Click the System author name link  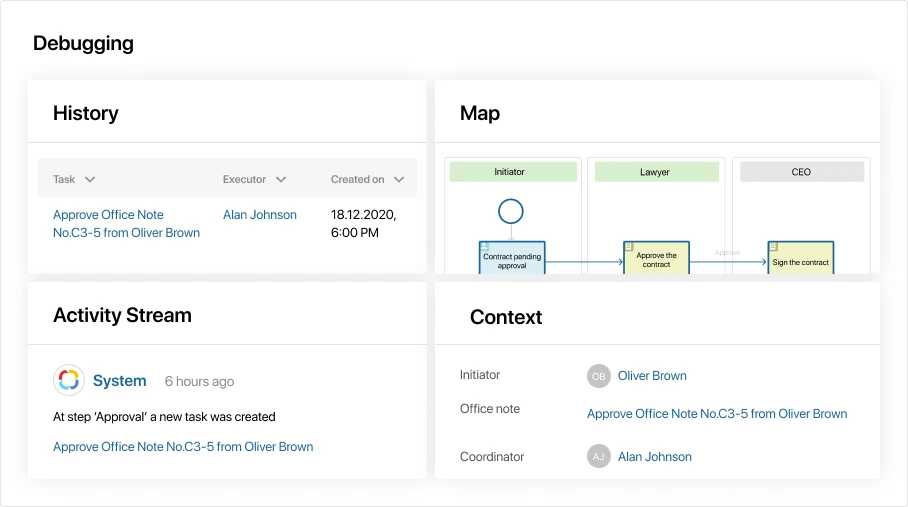click(x=119, y=381)
